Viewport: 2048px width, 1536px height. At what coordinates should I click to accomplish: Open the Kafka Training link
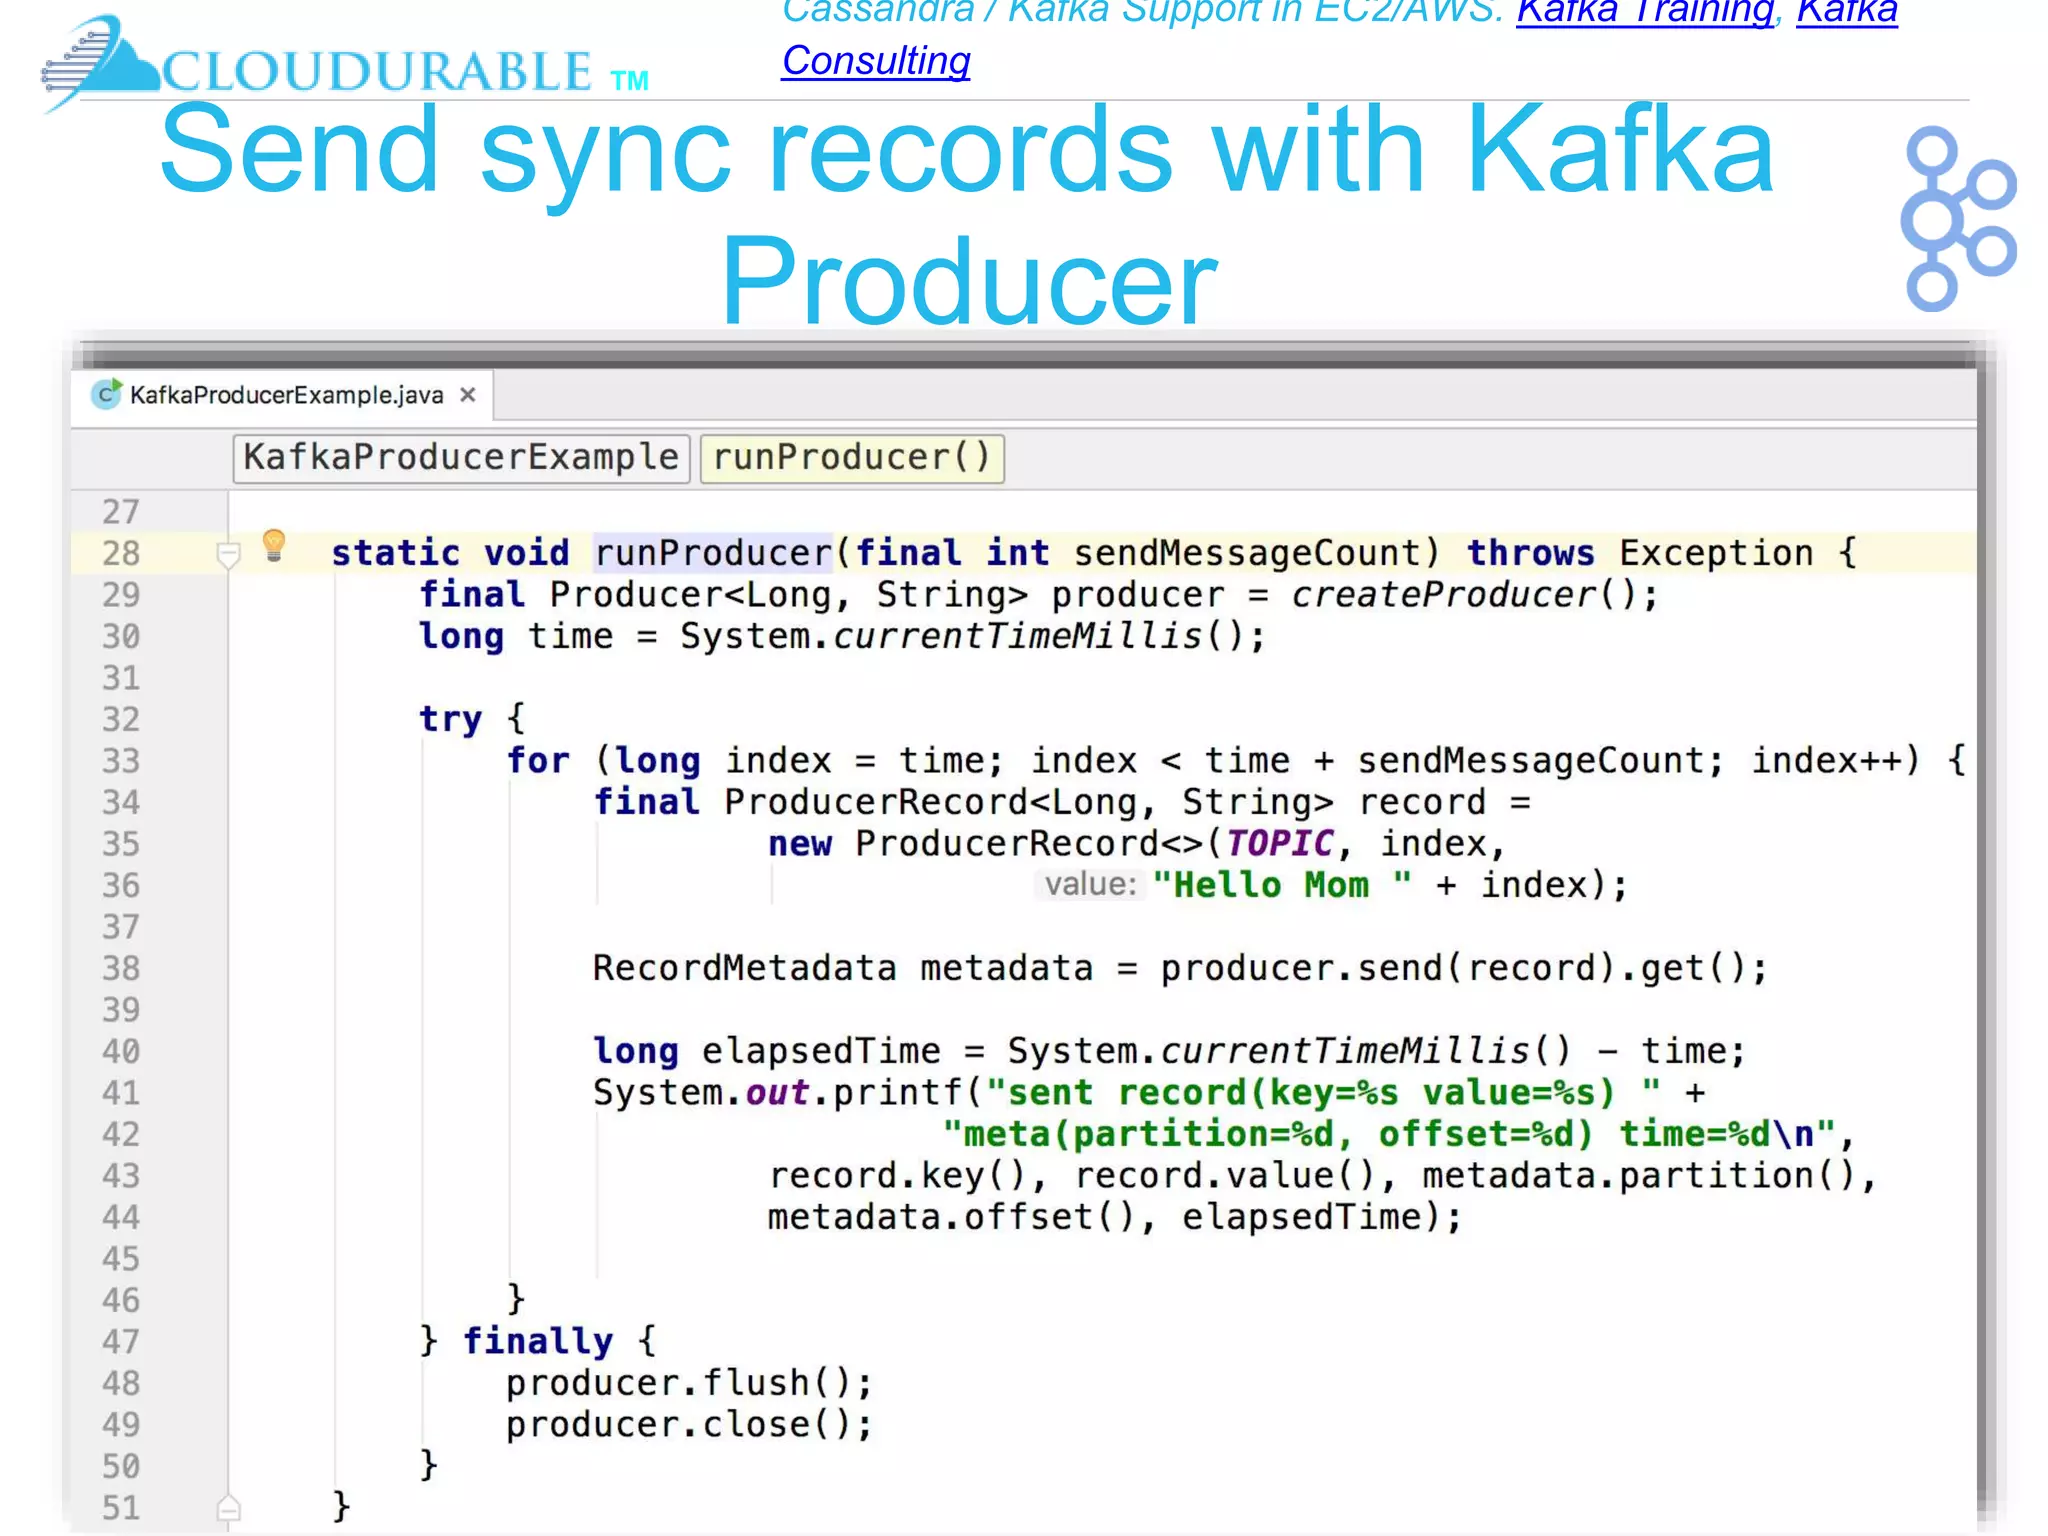point(1645,12)
